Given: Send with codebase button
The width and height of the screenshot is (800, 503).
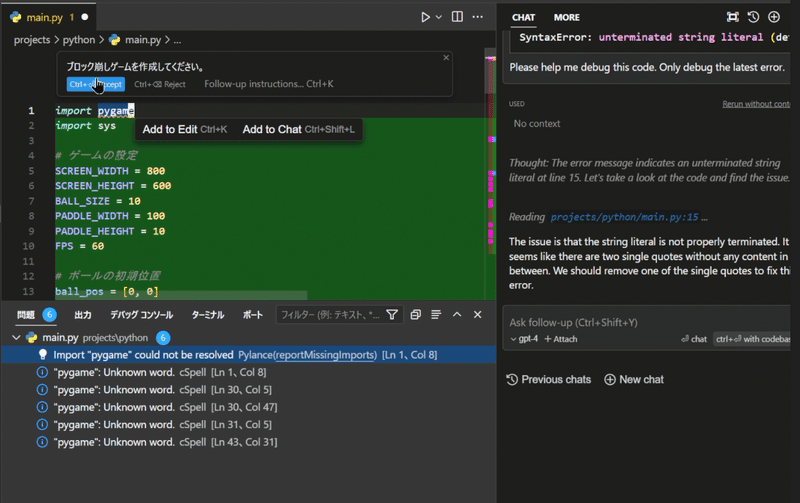Looking at the screenshot, I should (752, 339).
